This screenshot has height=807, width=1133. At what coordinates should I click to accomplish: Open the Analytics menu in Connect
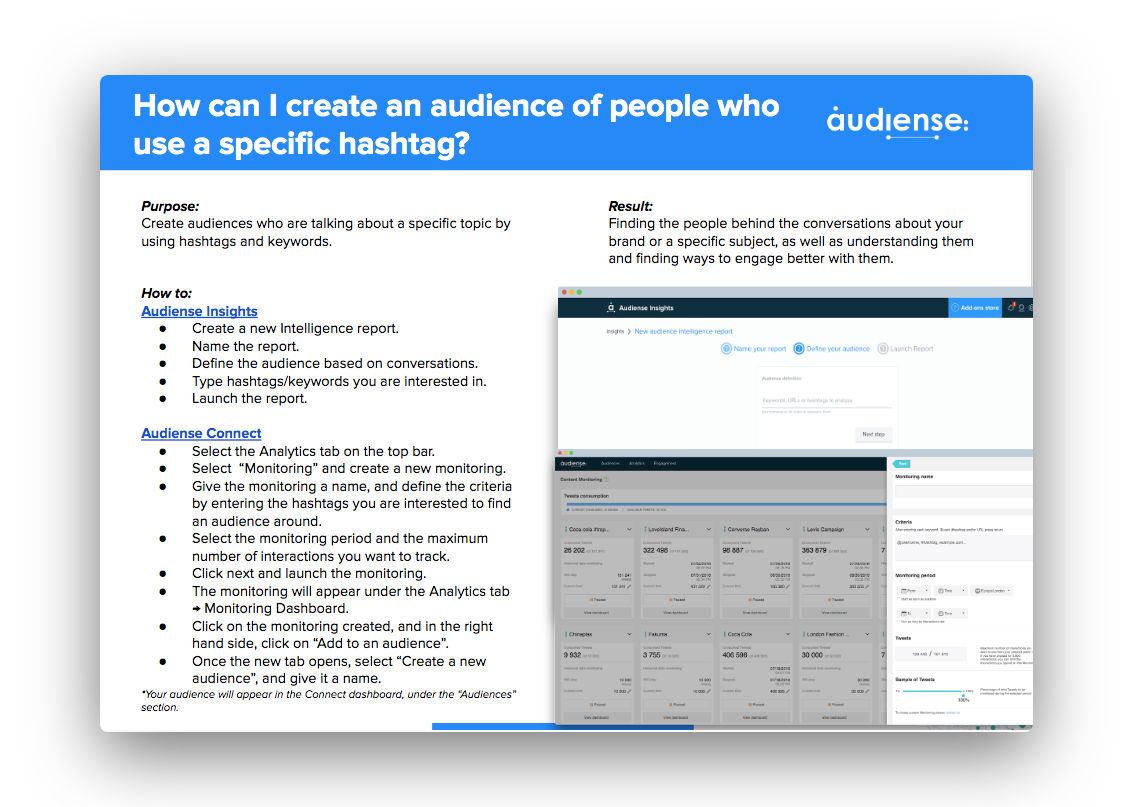[637, 463]
